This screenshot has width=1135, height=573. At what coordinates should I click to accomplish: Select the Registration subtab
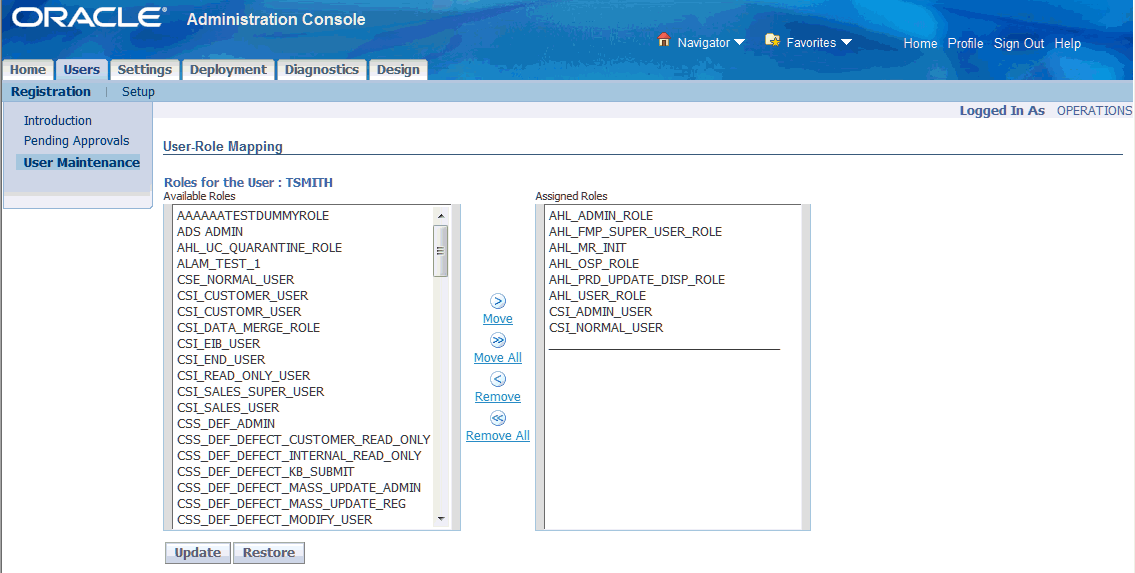(51, 92)
